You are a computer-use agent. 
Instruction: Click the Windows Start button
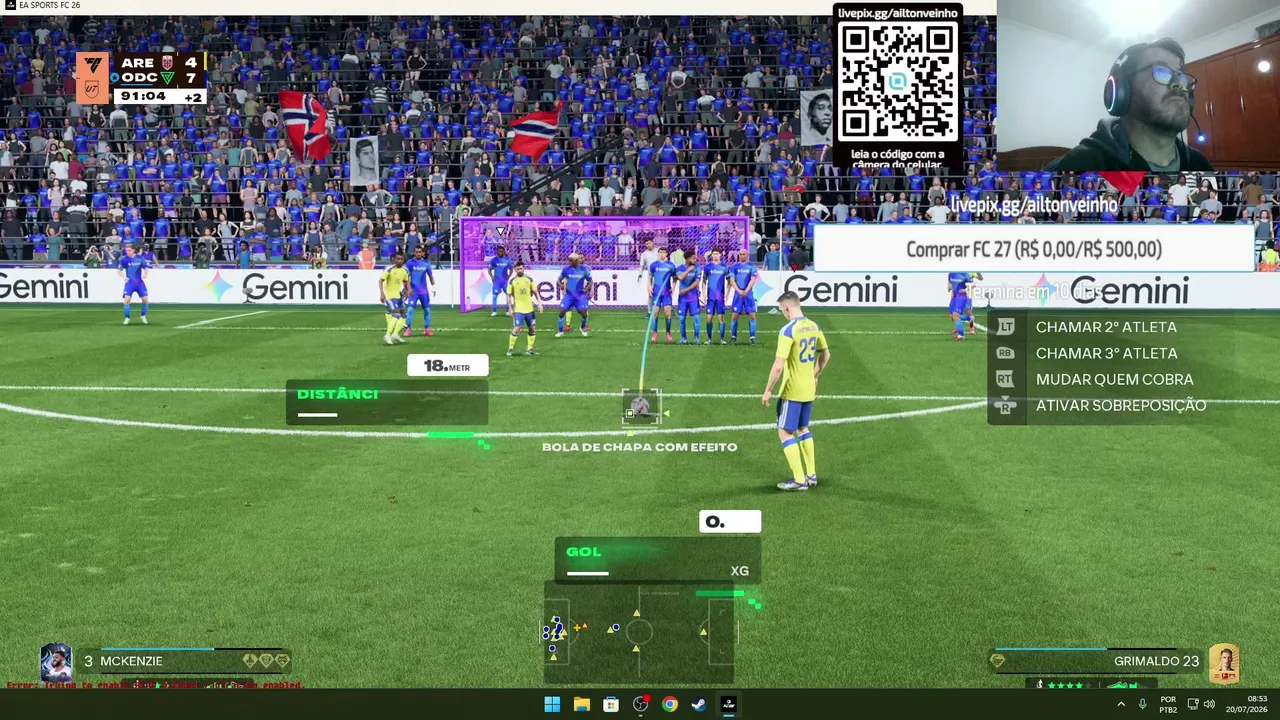click(552, 704)
